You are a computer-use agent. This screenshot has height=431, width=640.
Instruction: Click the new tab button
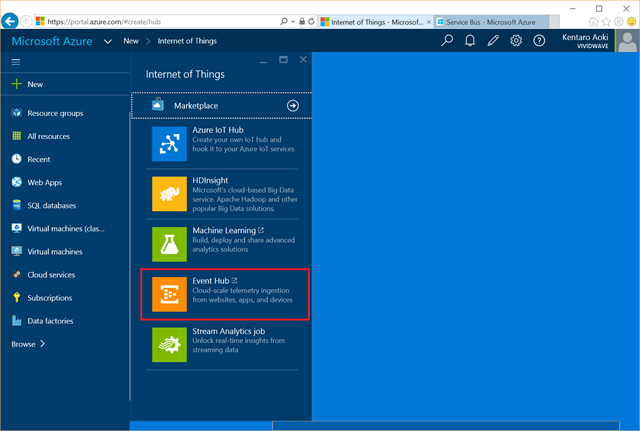click(x=554, y=22)
